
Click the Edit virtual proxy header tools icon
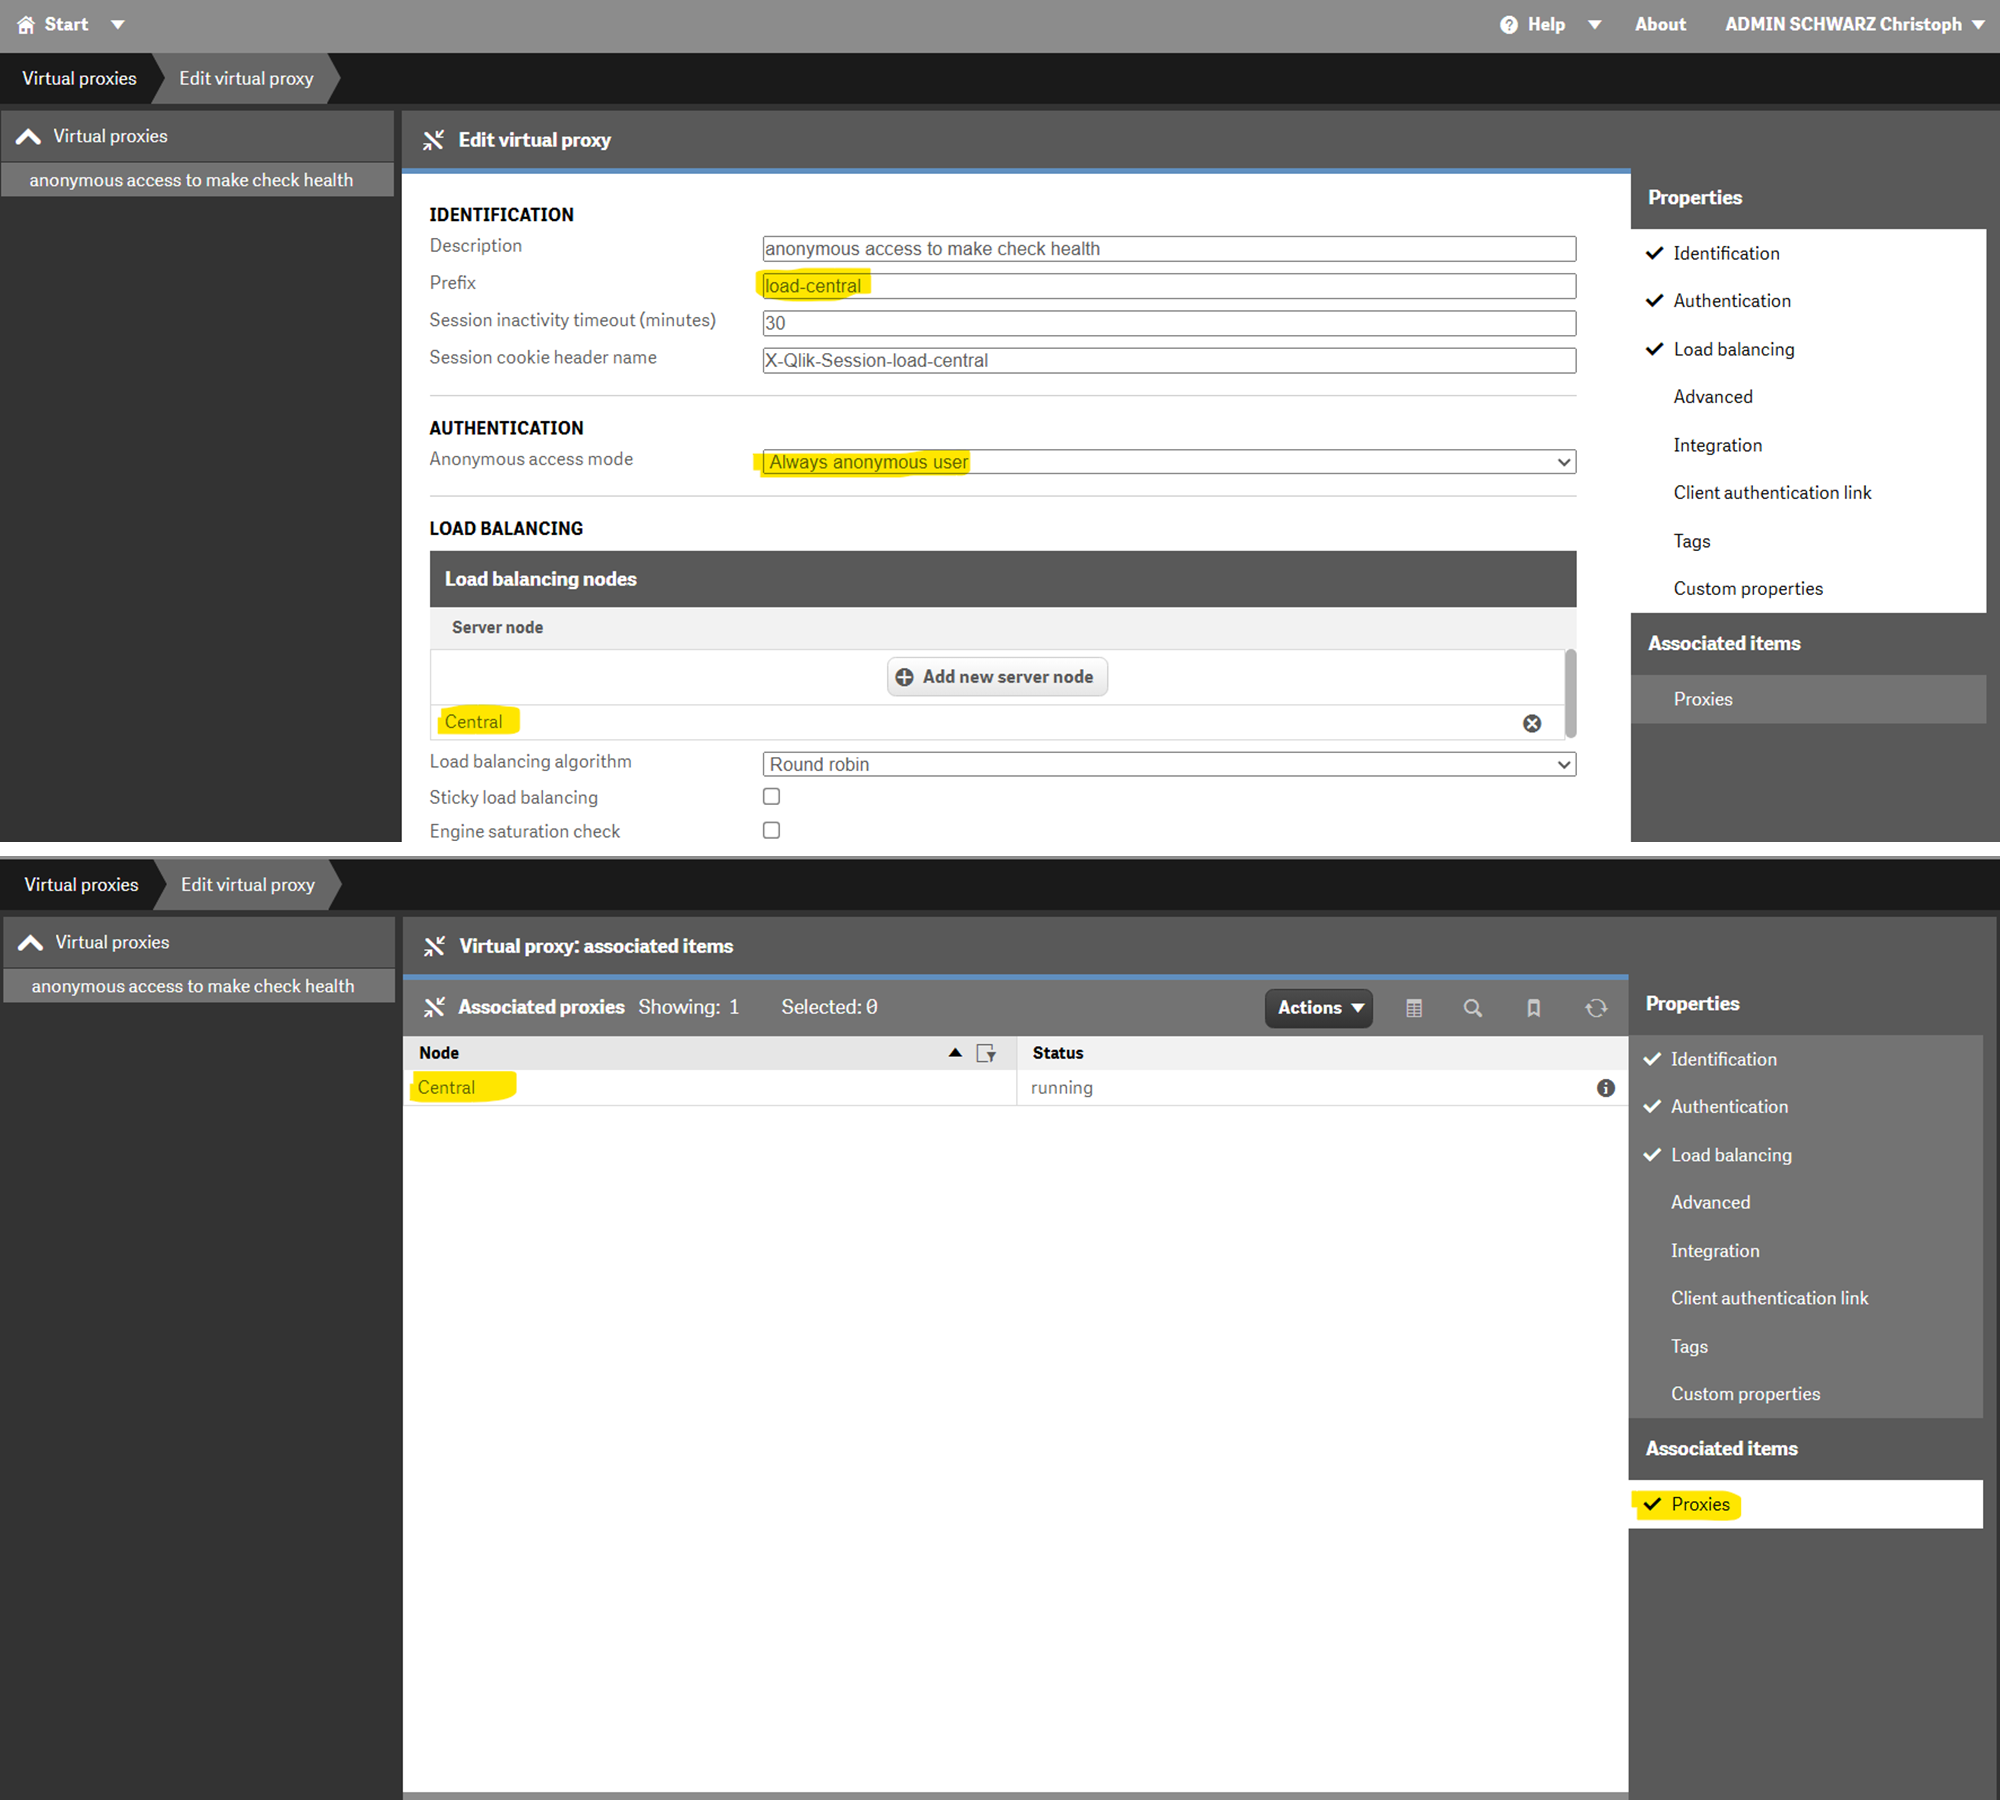click(433, 140)
